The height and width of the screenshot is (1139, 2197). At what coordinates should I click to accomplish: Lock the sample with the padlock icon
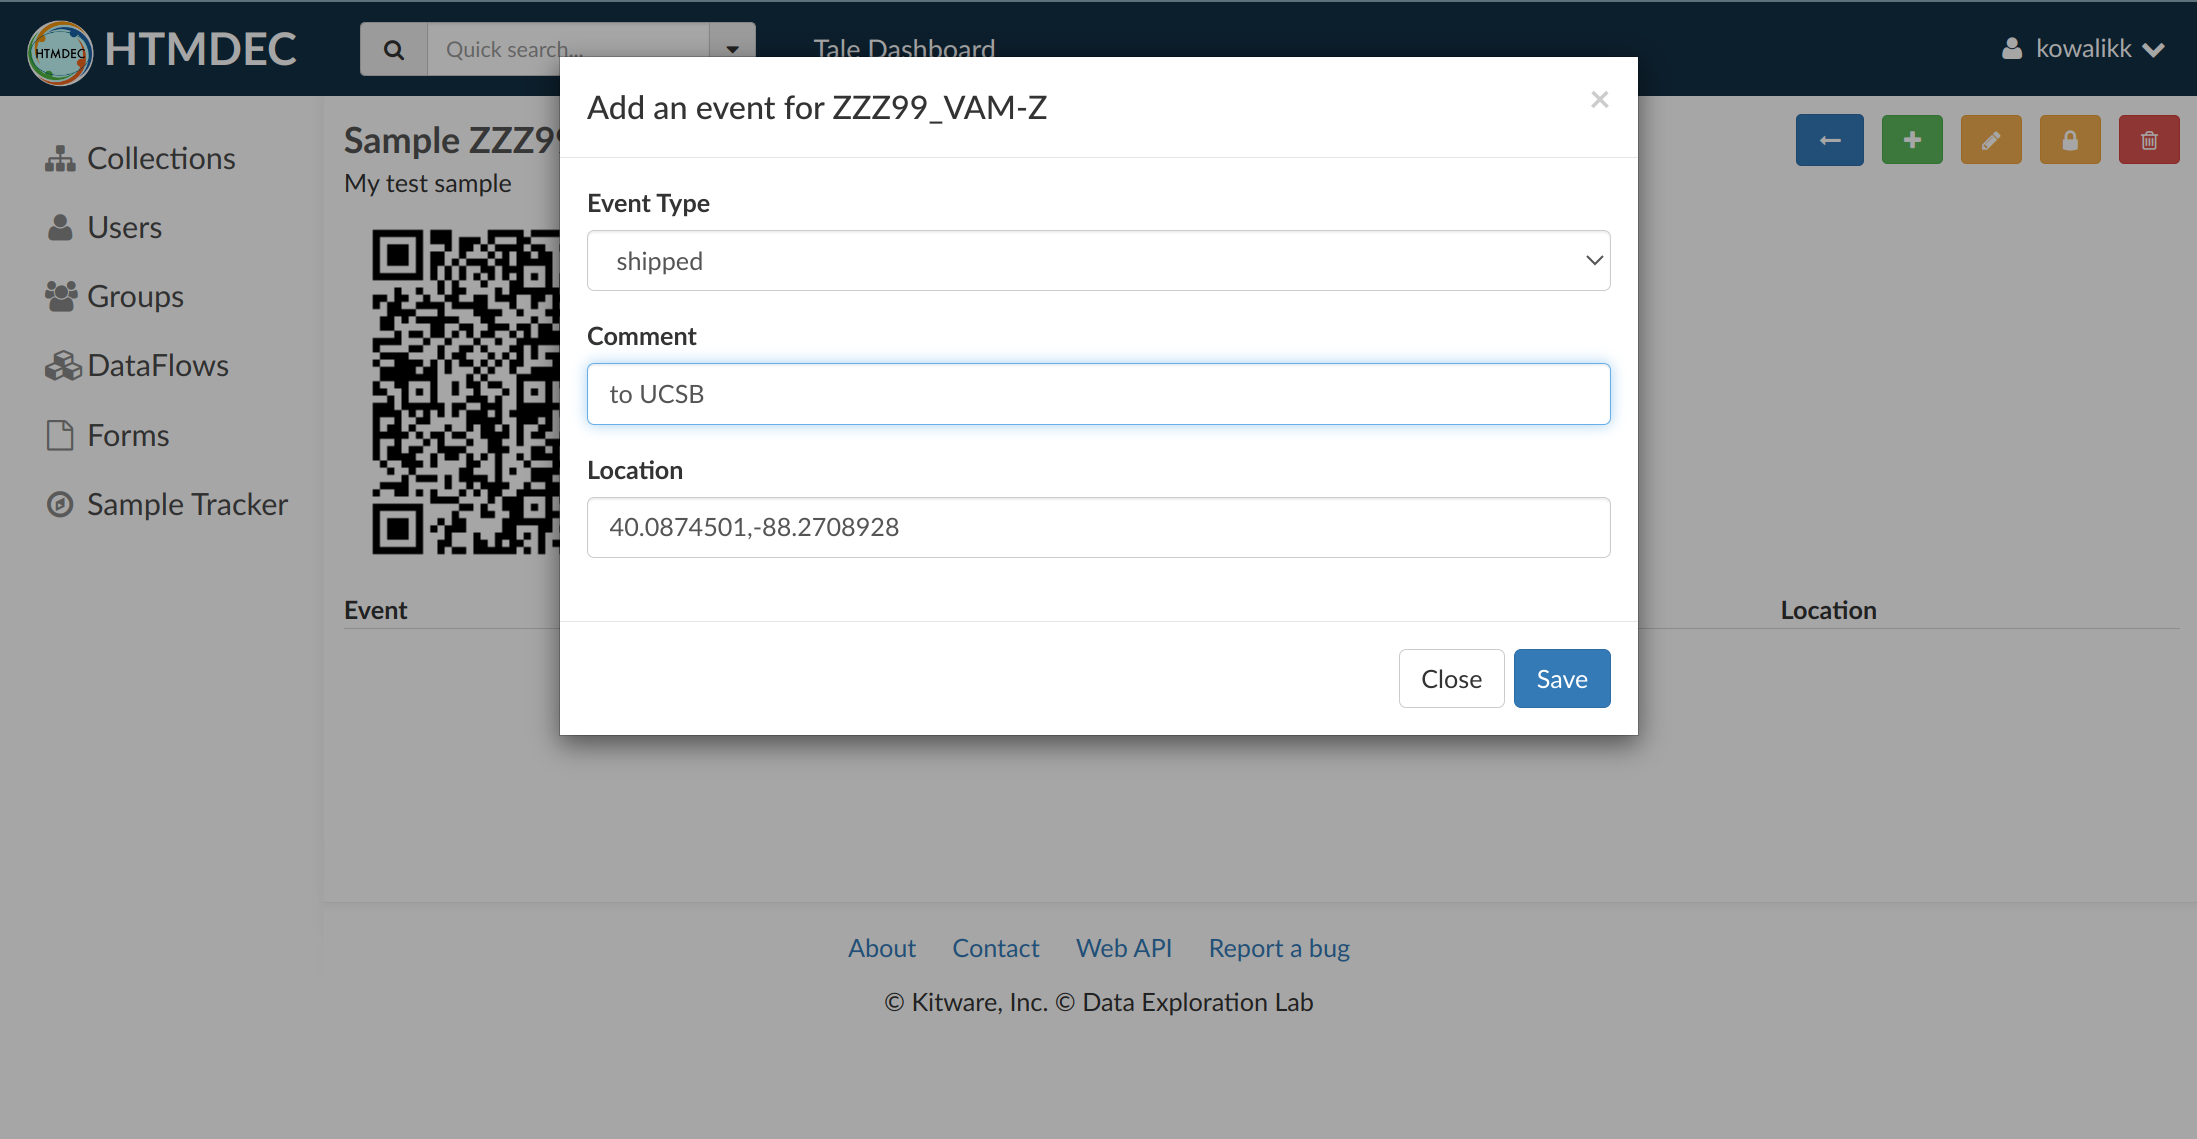(2069, 139)
